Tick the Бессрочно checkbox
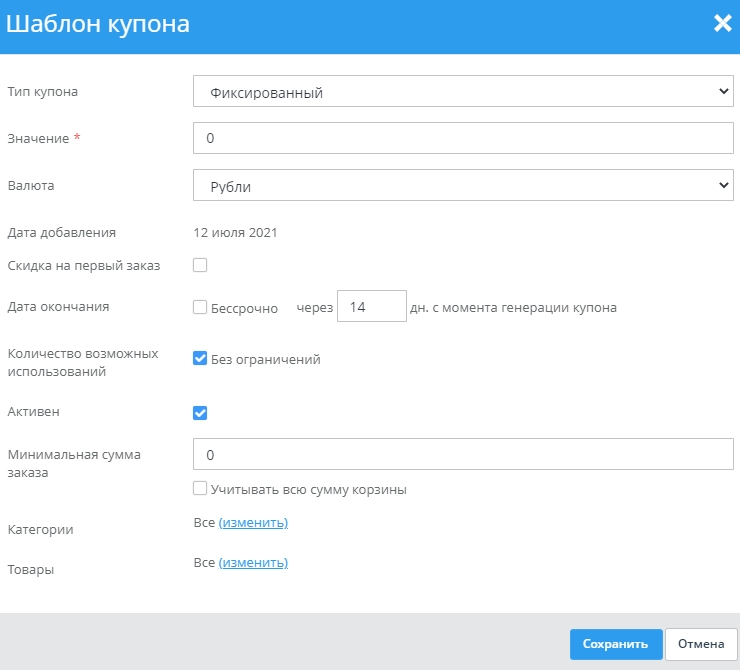Viewport: 740px width, 670px height. (200, 307)
